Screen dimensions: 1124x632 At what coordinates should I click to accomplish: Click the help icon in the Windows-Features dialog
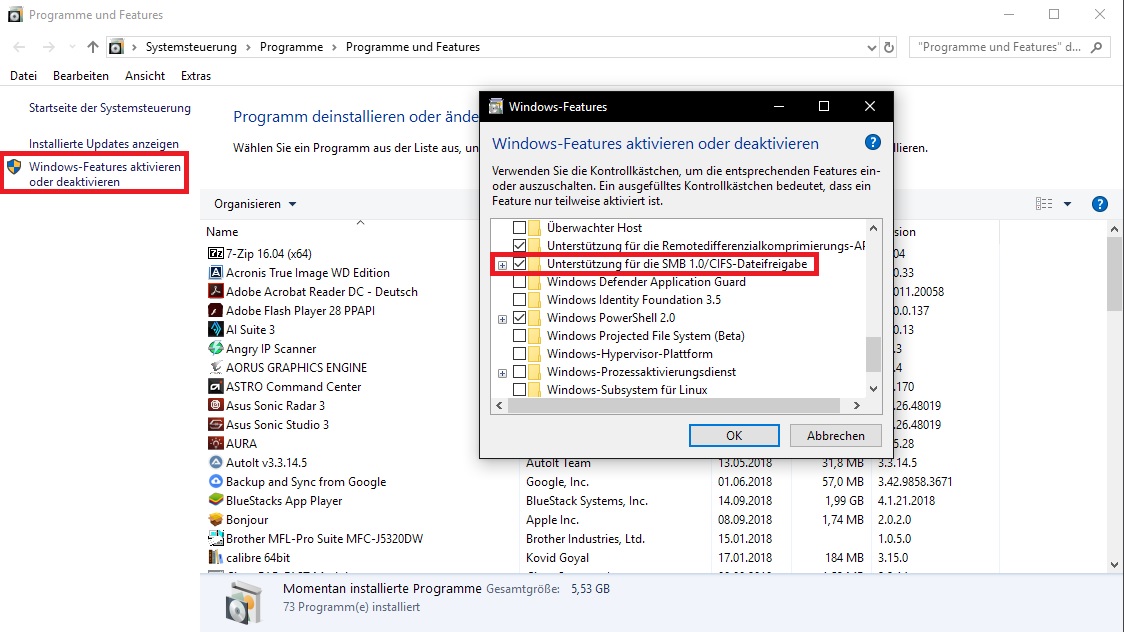click(872, 142)
